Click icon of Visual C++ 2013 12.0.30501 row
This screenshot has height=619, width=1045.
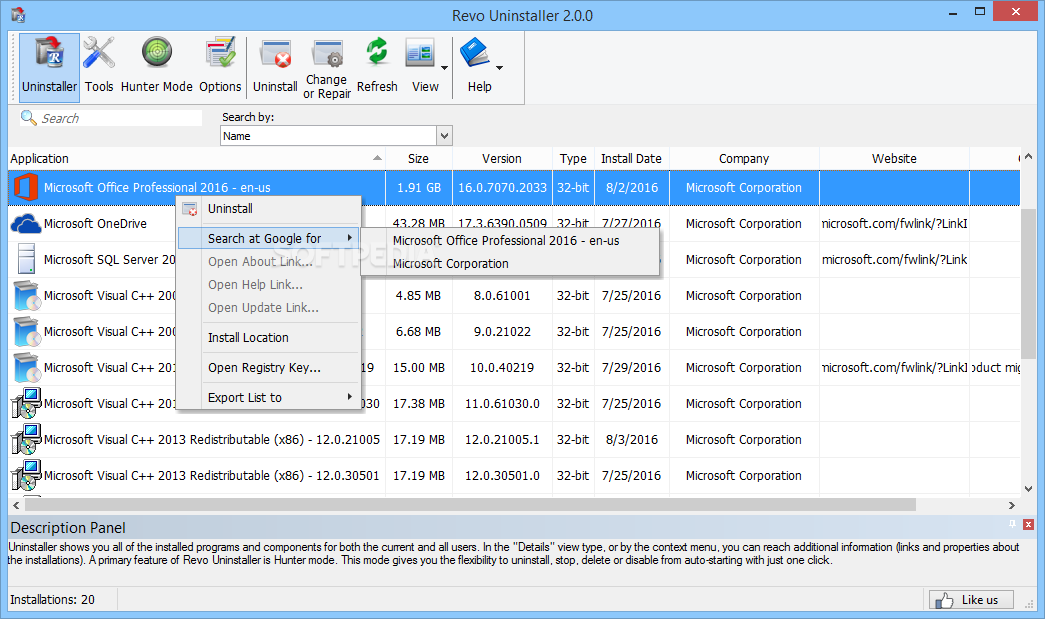point(27,475)
